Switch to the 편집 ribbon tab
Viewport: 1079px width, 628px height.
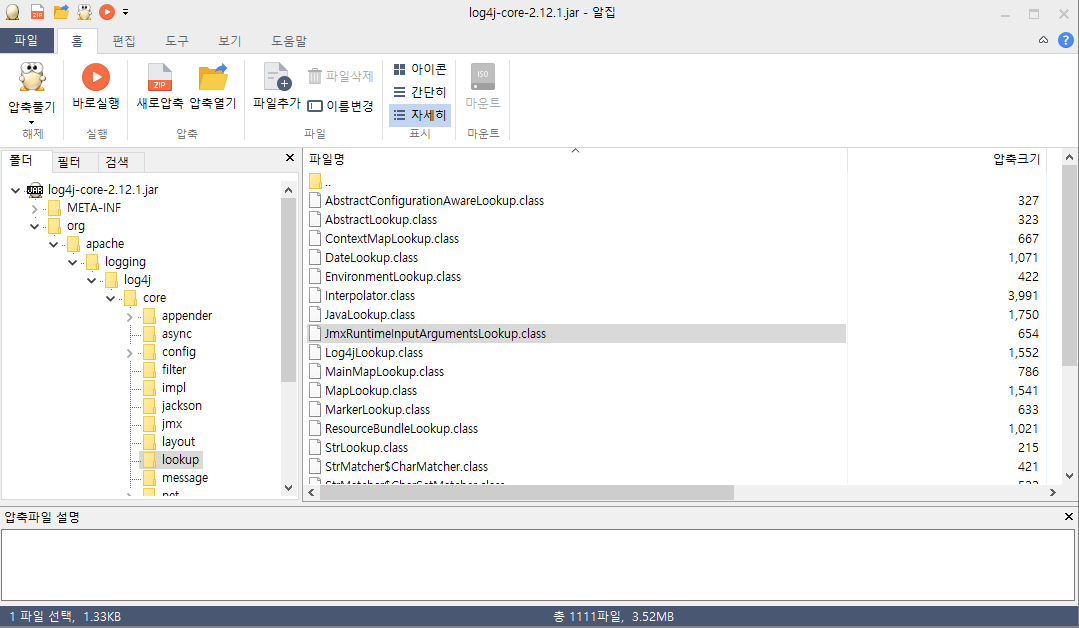coord(124,41)
